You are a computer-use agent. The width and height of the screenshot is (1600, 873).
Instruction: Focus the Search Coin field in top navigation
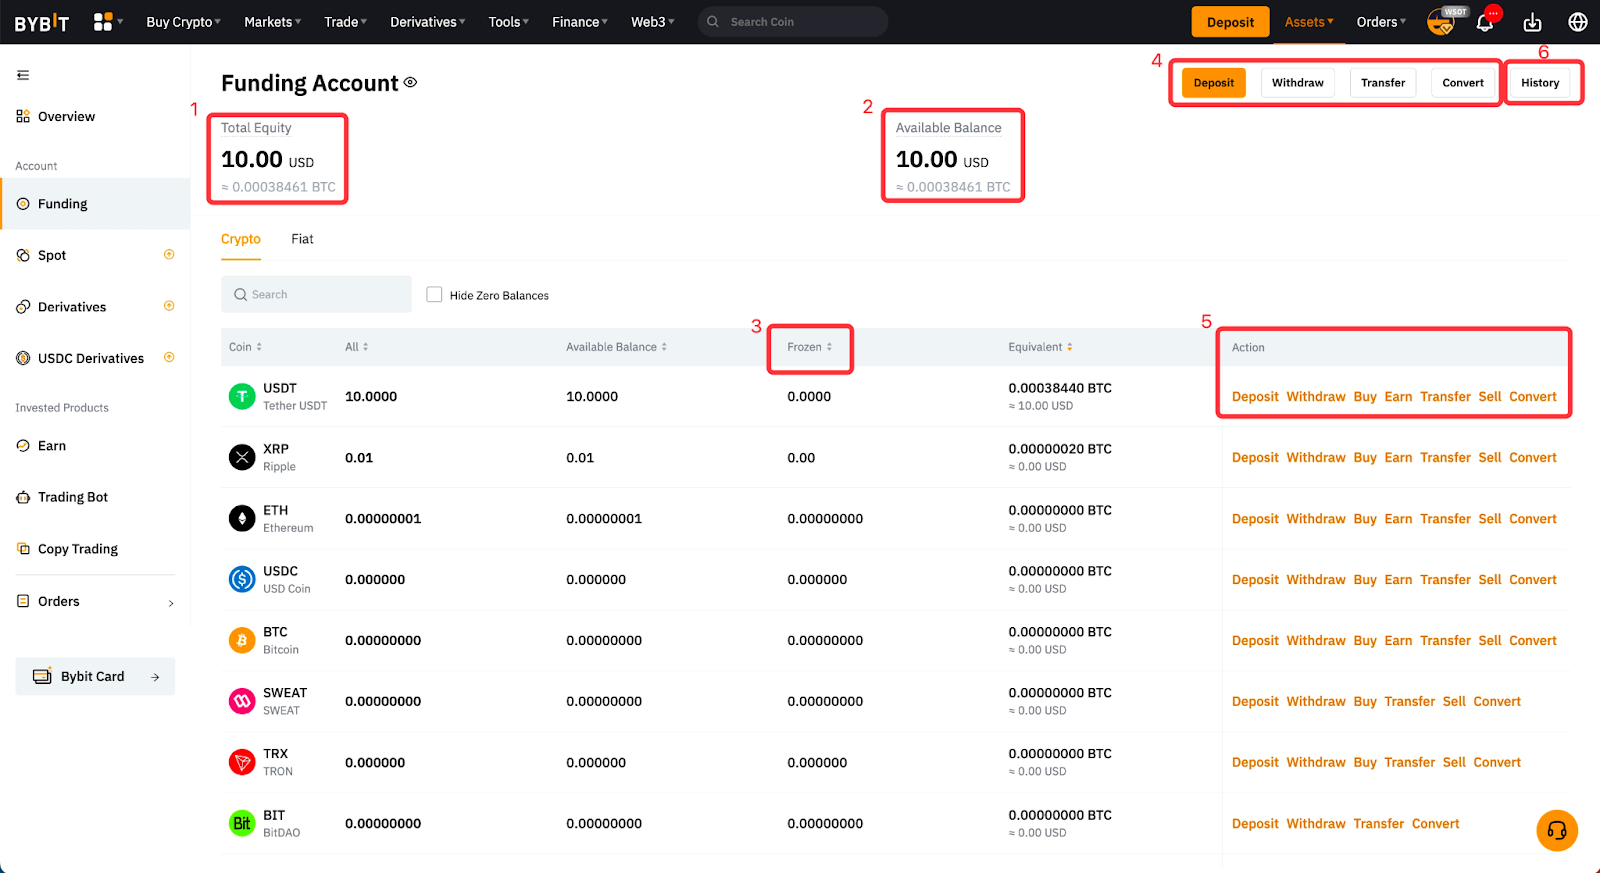(793, 22)
